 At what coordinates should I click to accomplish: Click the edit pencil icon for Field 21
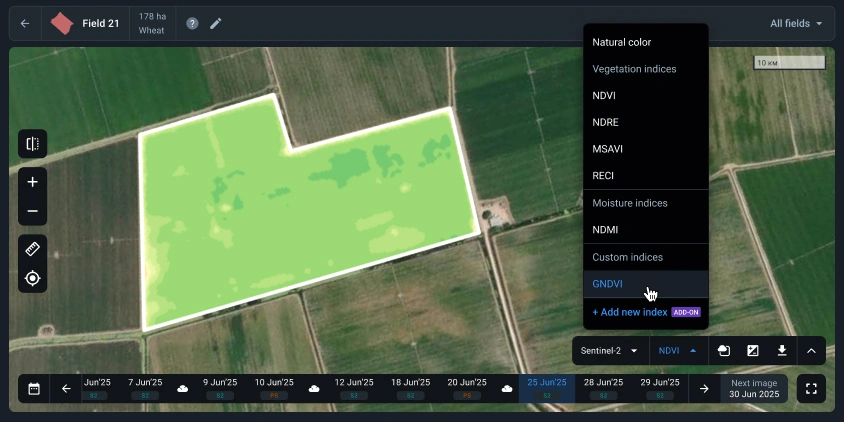point(216,23)
